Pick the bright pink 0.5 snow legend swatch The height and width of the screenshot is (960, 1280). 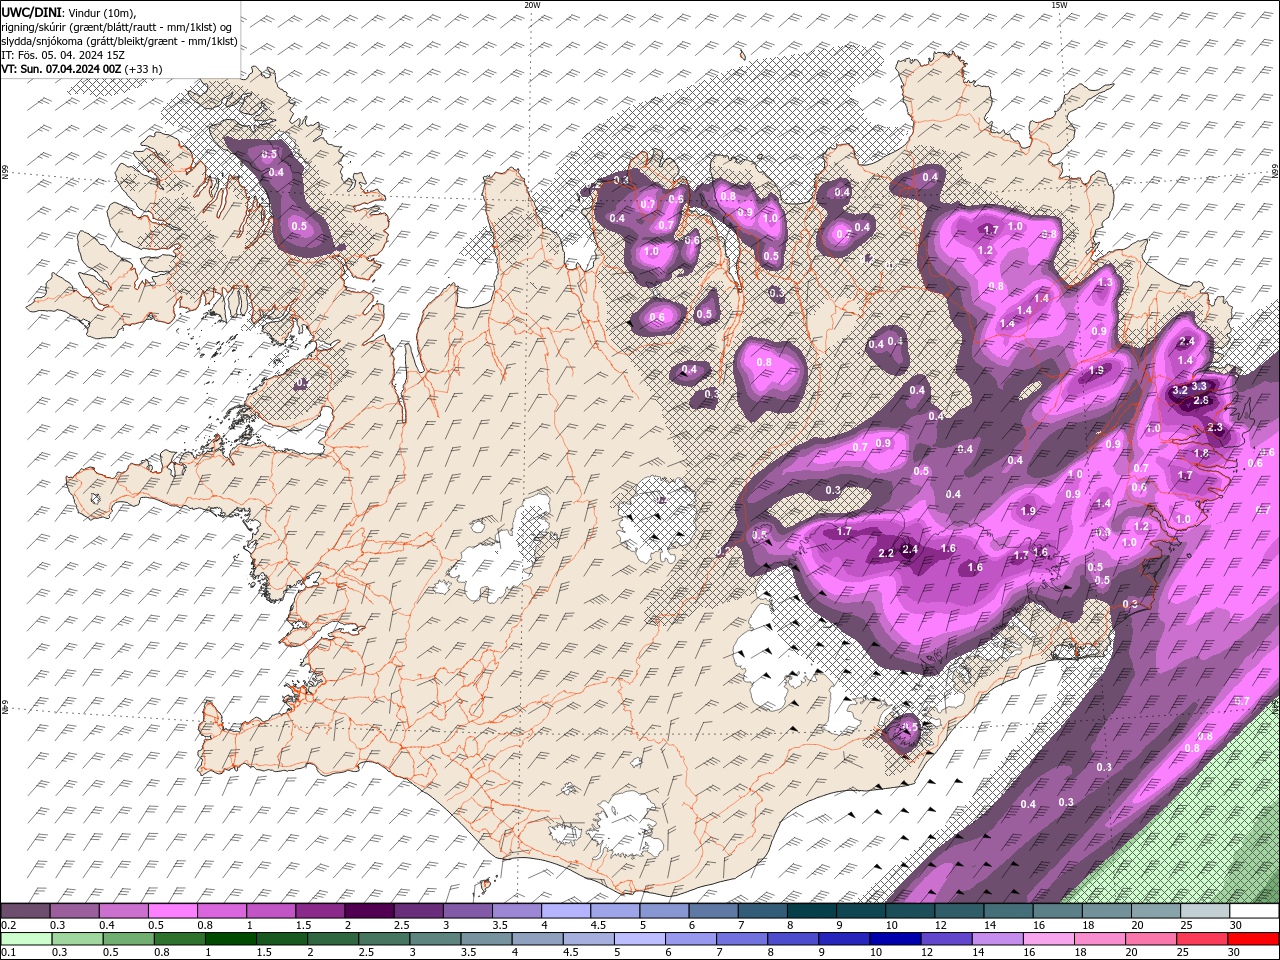click(172, 911)
